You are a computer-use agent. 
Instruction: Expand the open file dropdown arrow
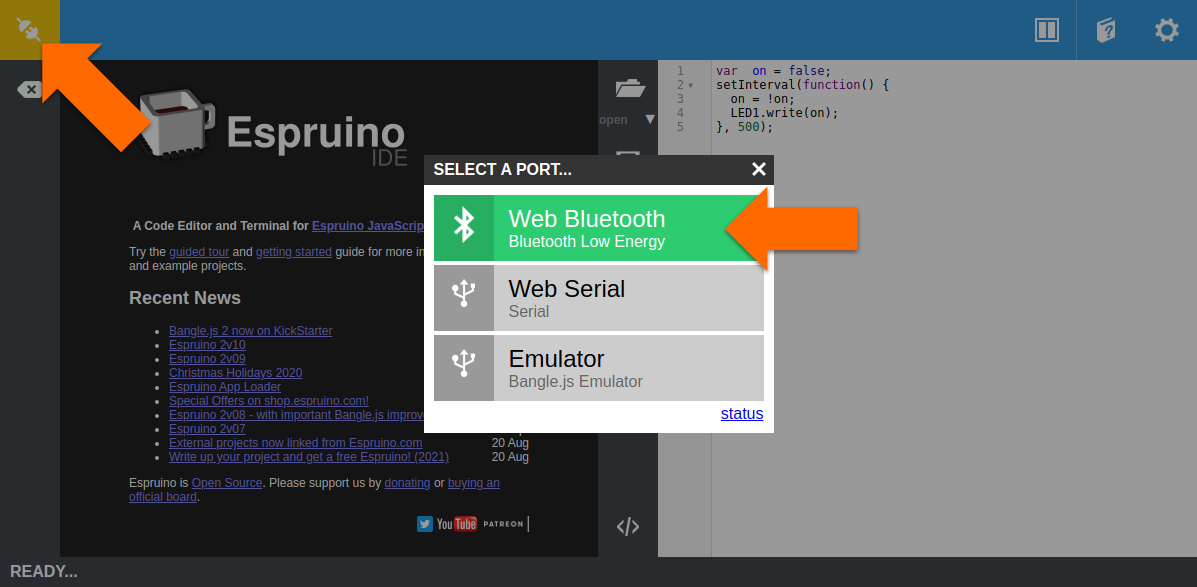coord(650,120)
